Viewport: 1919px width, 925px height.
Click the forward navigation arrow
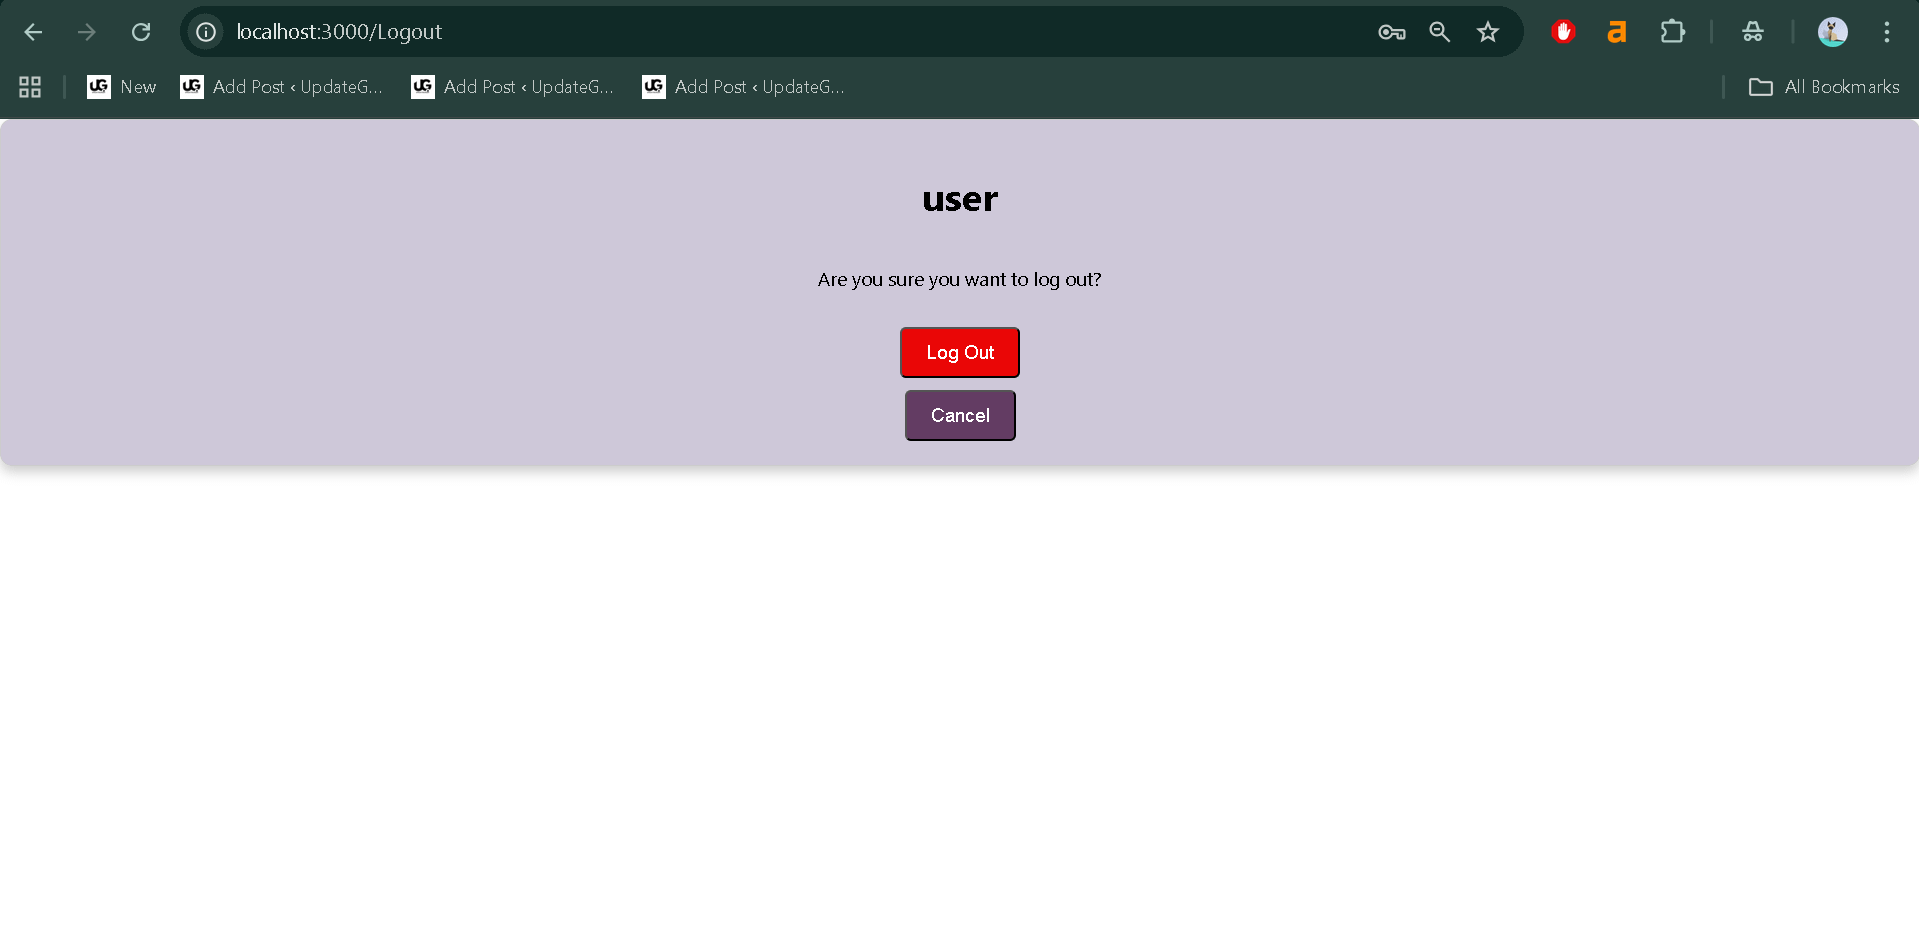pyautogui.click(x=87, y=32)
